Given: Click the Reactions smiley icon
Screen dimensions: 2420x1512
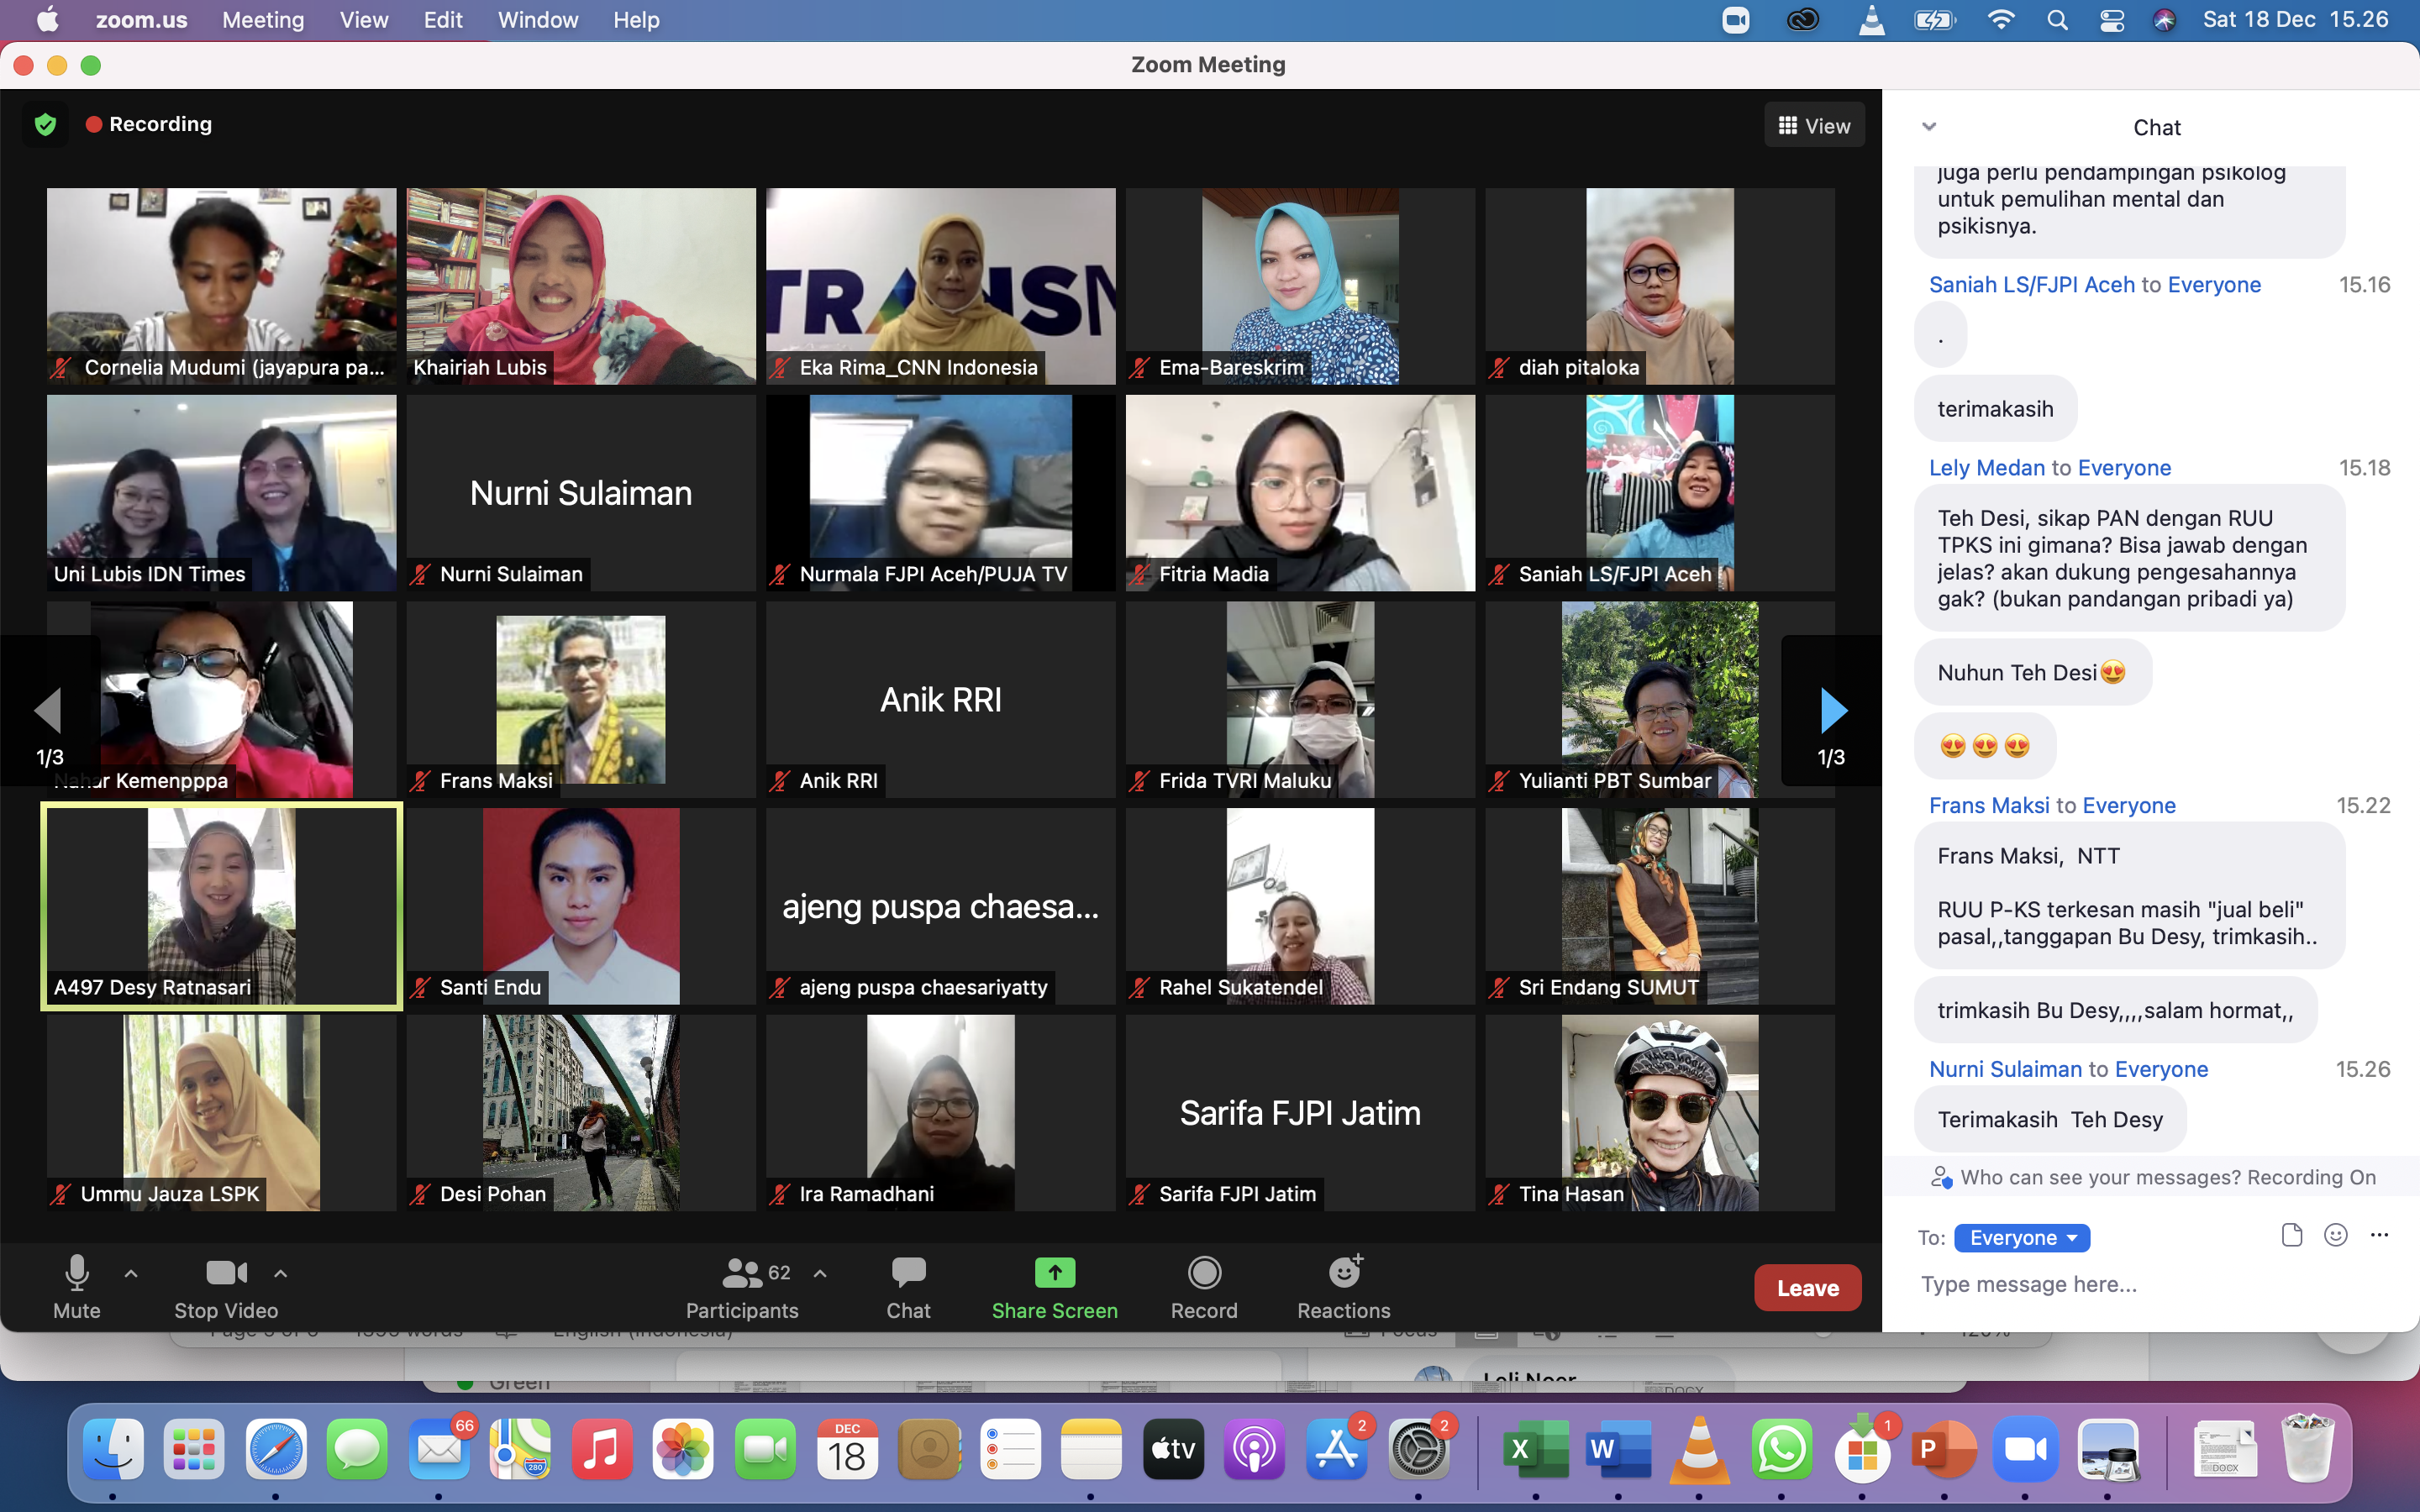Looking at the screenshot, I should click(x=1343, y=1273).
